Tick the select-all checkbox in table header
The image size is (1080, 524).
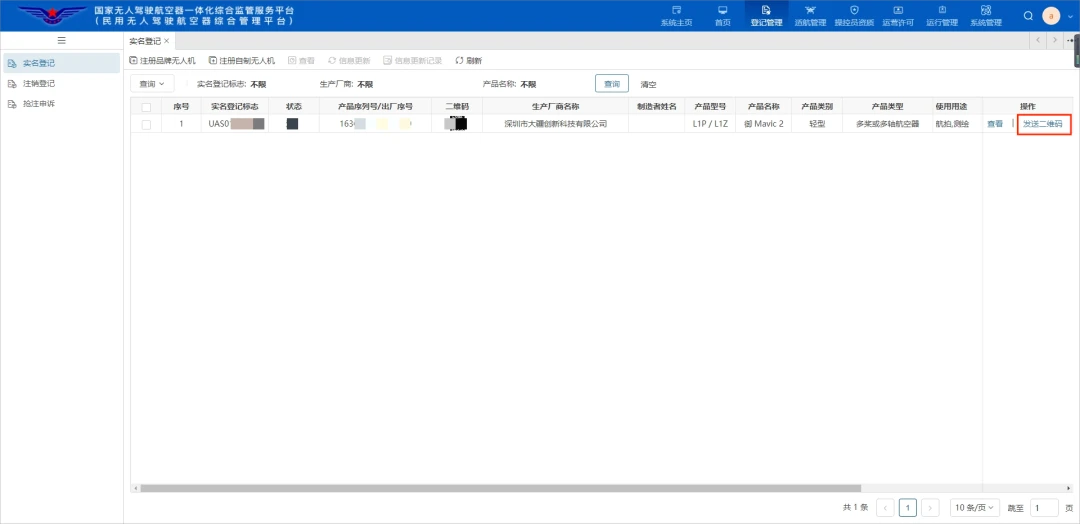(x=146, y=107)
